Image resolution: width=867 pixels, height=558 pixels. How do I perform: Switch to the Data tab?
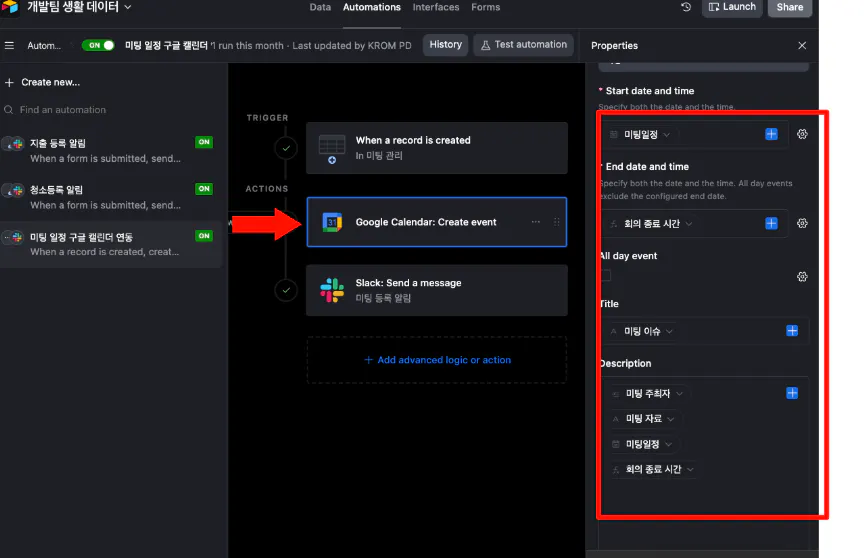point(320,7)
